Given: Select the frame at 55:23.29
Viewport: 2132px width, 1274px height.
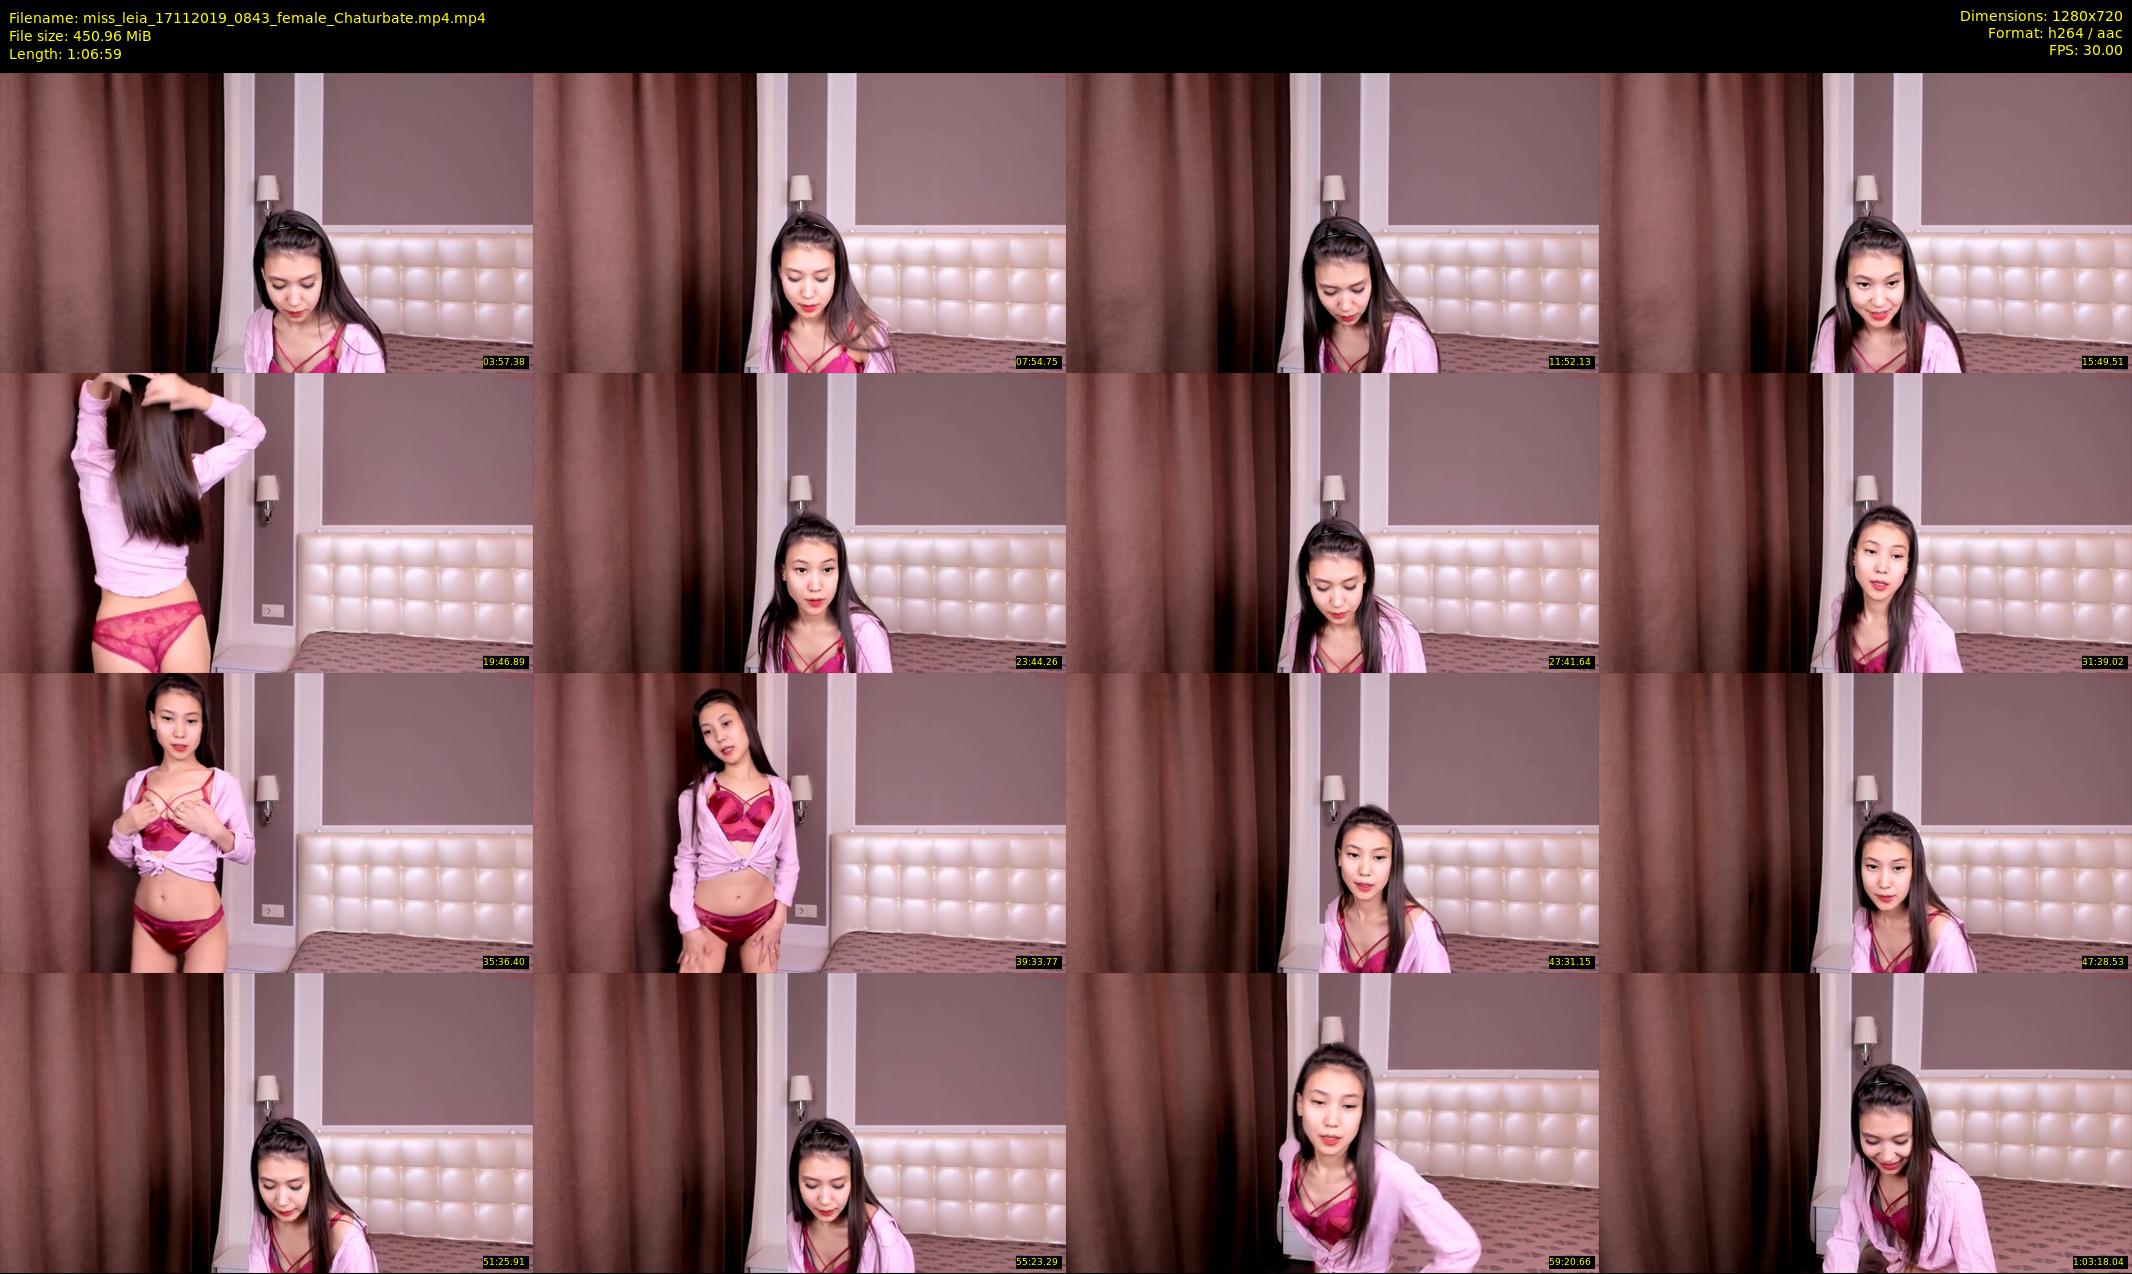Looking at the screenshot, I should pyautogui.click(x=799, y=1122).
